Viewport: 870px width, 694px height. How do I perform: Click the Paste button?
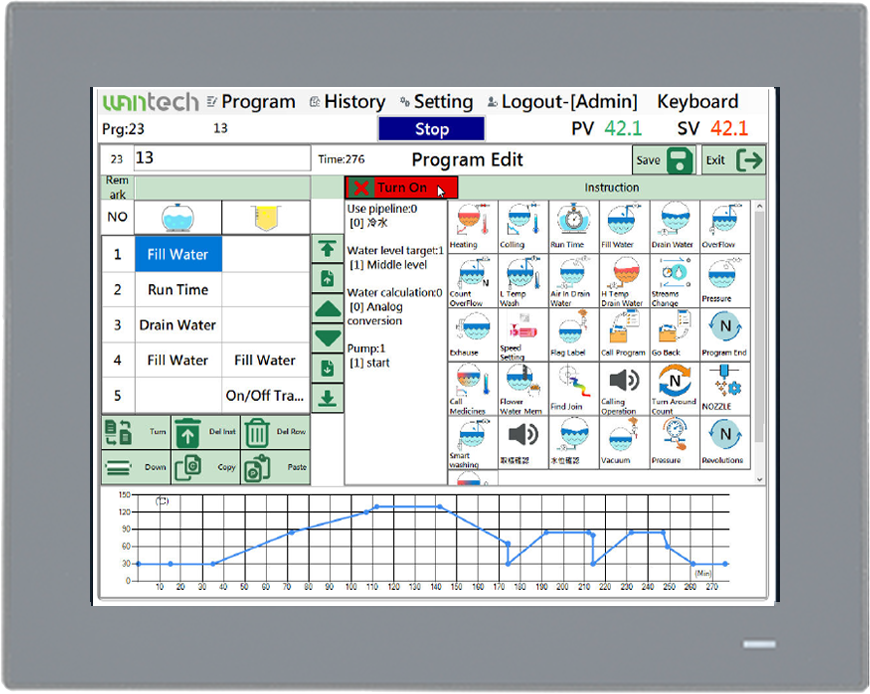tap(275, 467)
